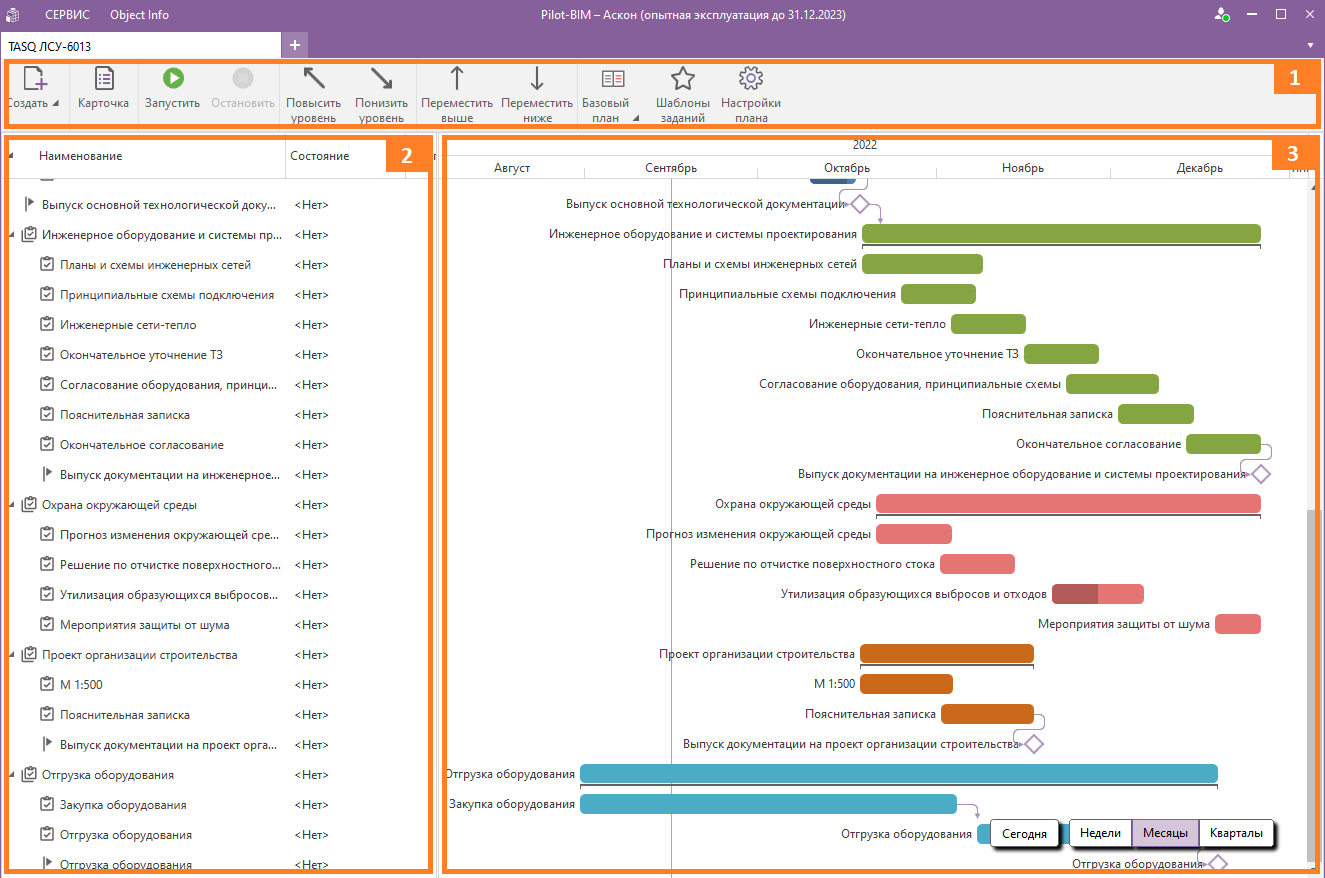Click the Создать new document icon

tap(35, 80)
